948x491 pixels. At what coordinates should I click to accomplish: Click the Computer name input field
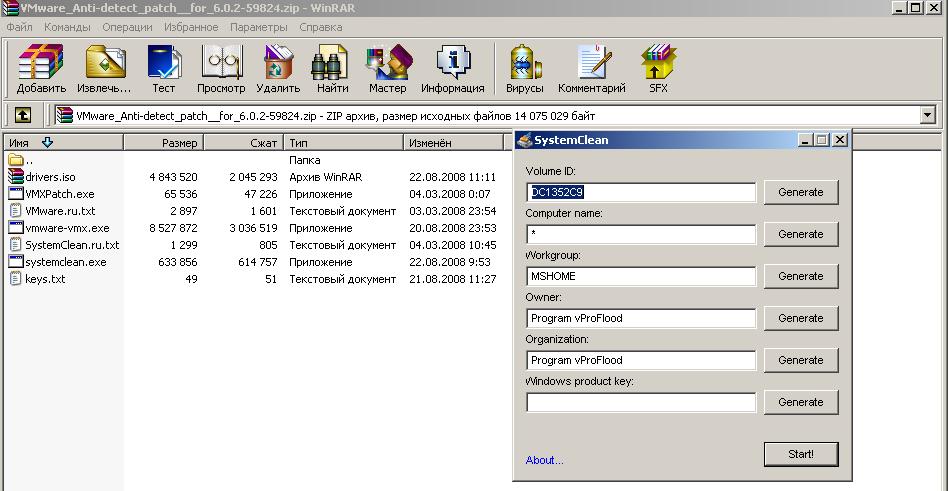641,234
